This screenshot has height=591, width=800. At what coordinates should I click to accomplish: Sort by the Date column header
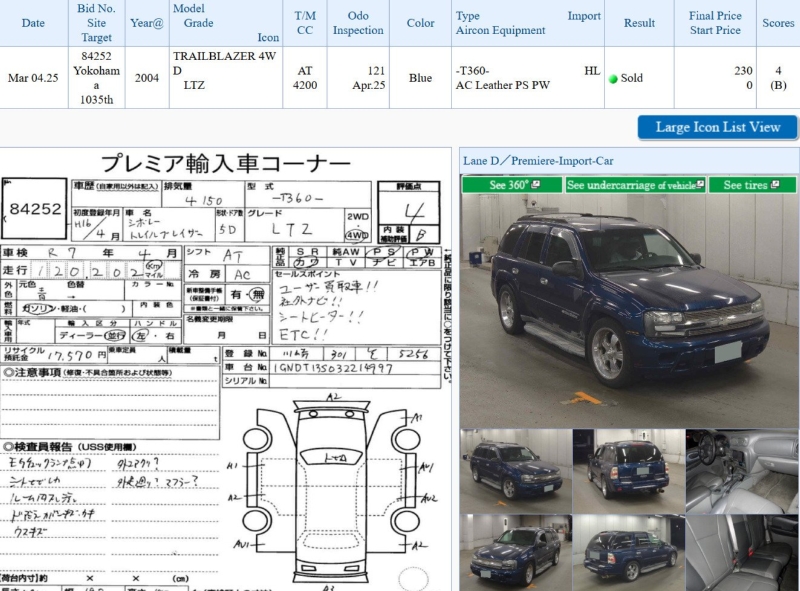point(33,23)
